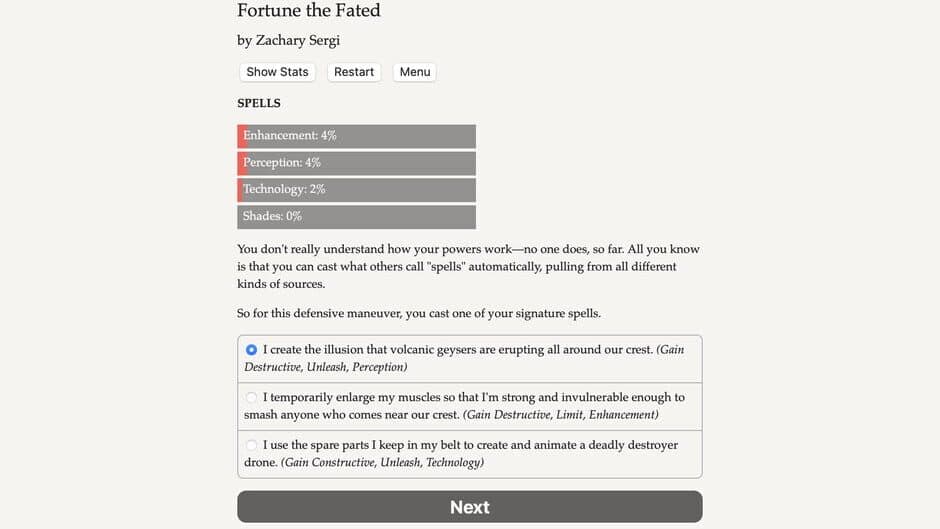Click the SPELLS section heading

click(x=259, y=103)
